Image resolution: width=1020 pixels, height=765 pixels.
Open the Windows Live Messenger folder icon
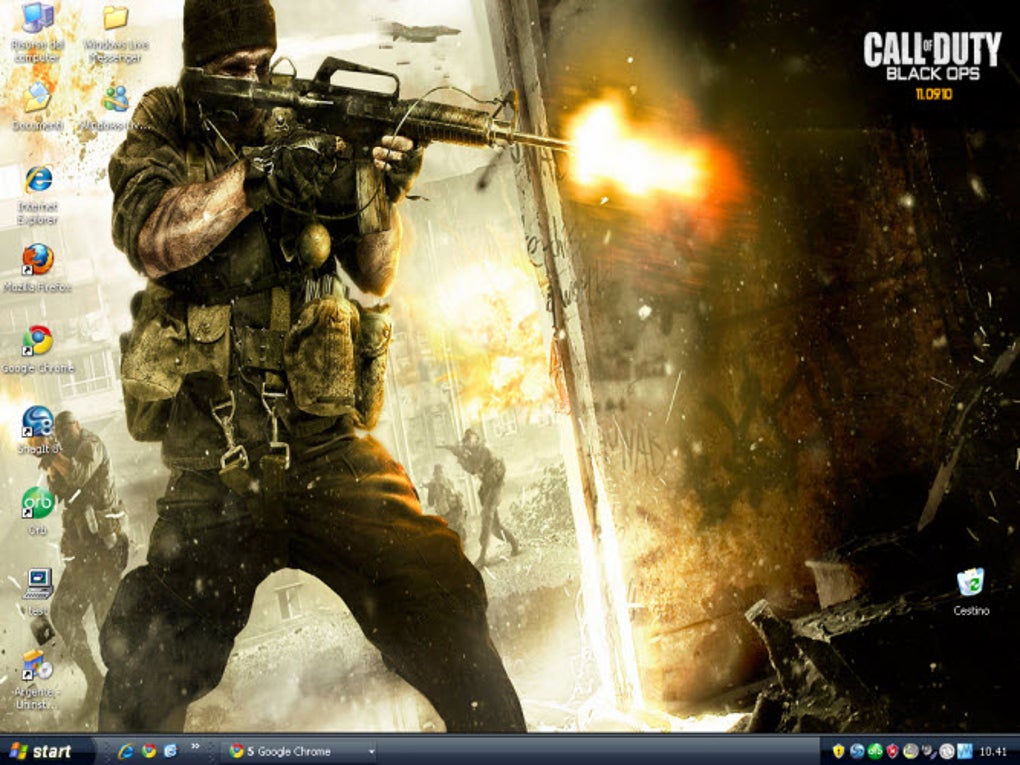[x=115, y=18]
